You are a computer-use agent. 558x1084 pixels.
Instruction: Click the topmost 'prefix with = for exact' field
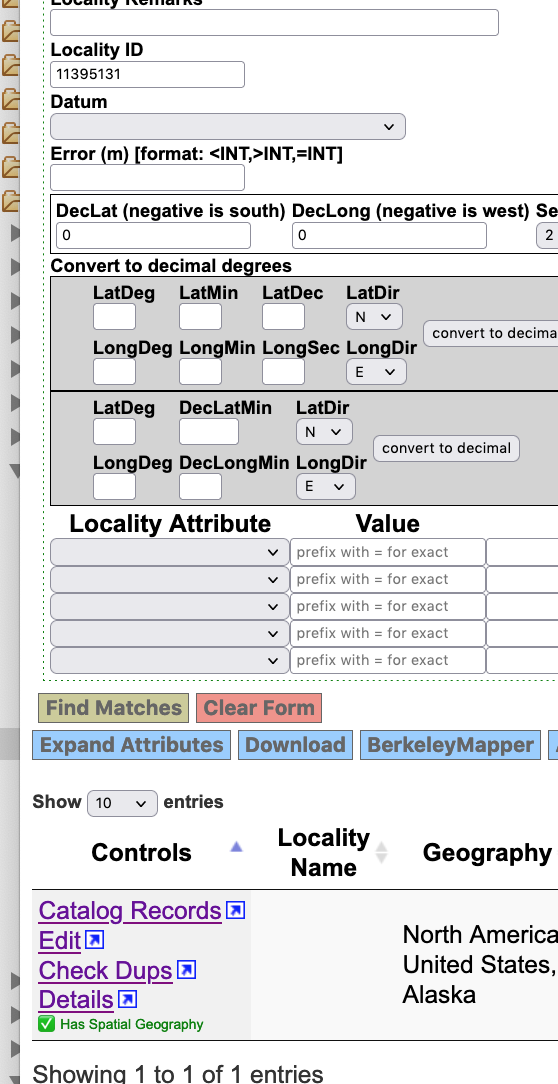388,552
